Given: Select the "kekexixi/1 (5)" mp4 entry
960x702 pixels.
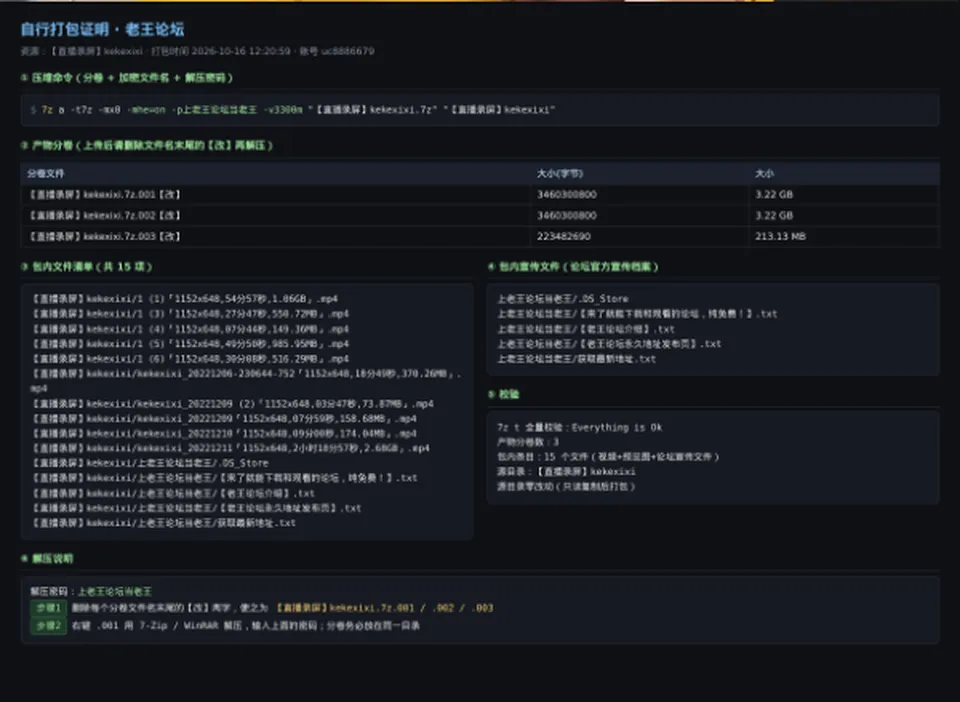Looking at the screenshot, I should click(x=190, y=344).
